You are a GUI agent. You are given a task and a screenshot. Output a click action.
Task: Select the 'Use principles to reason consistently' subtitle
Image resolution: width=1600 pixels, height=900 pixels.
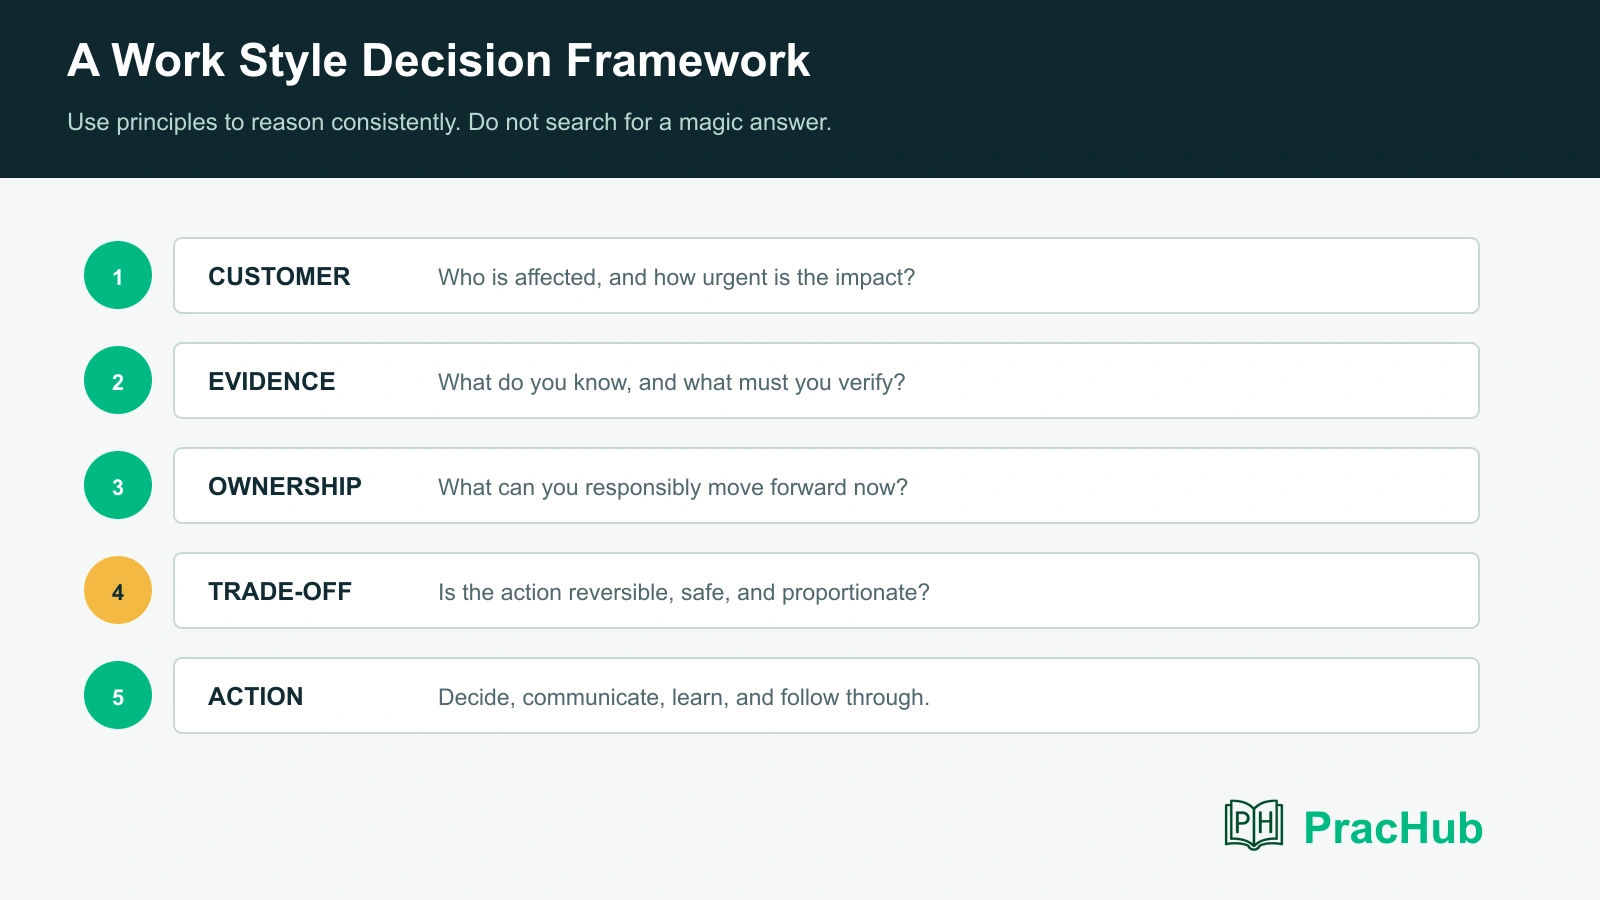(x=449, y=122)
